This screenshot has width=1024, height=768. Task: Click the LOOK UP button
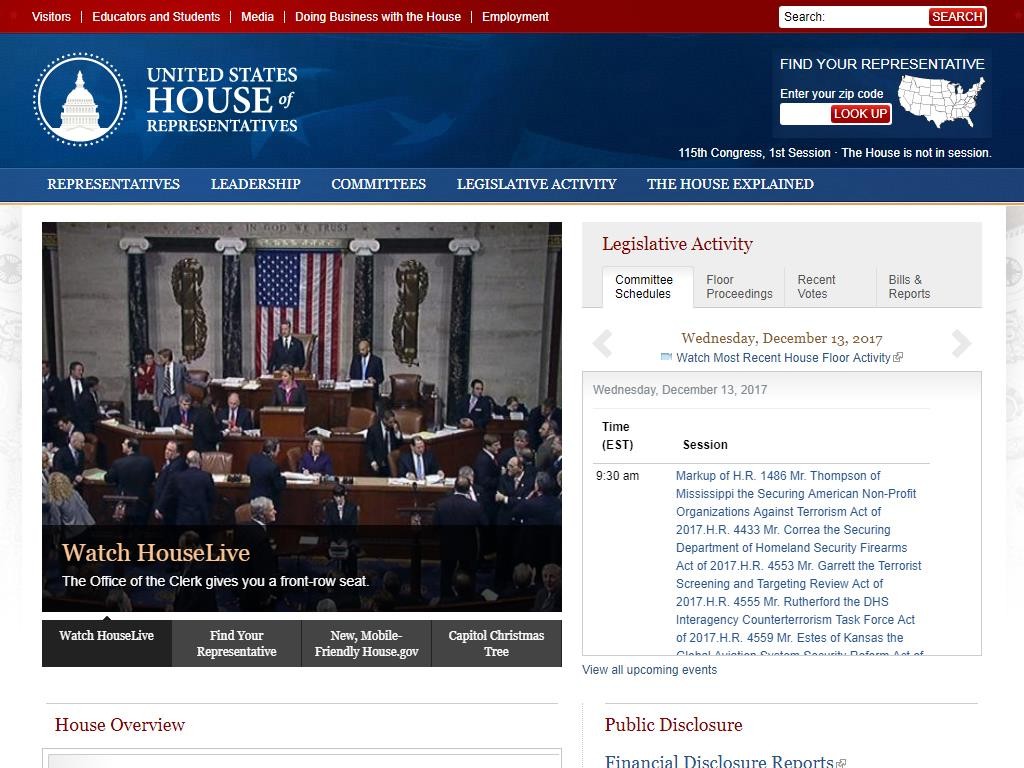point(860,114)
